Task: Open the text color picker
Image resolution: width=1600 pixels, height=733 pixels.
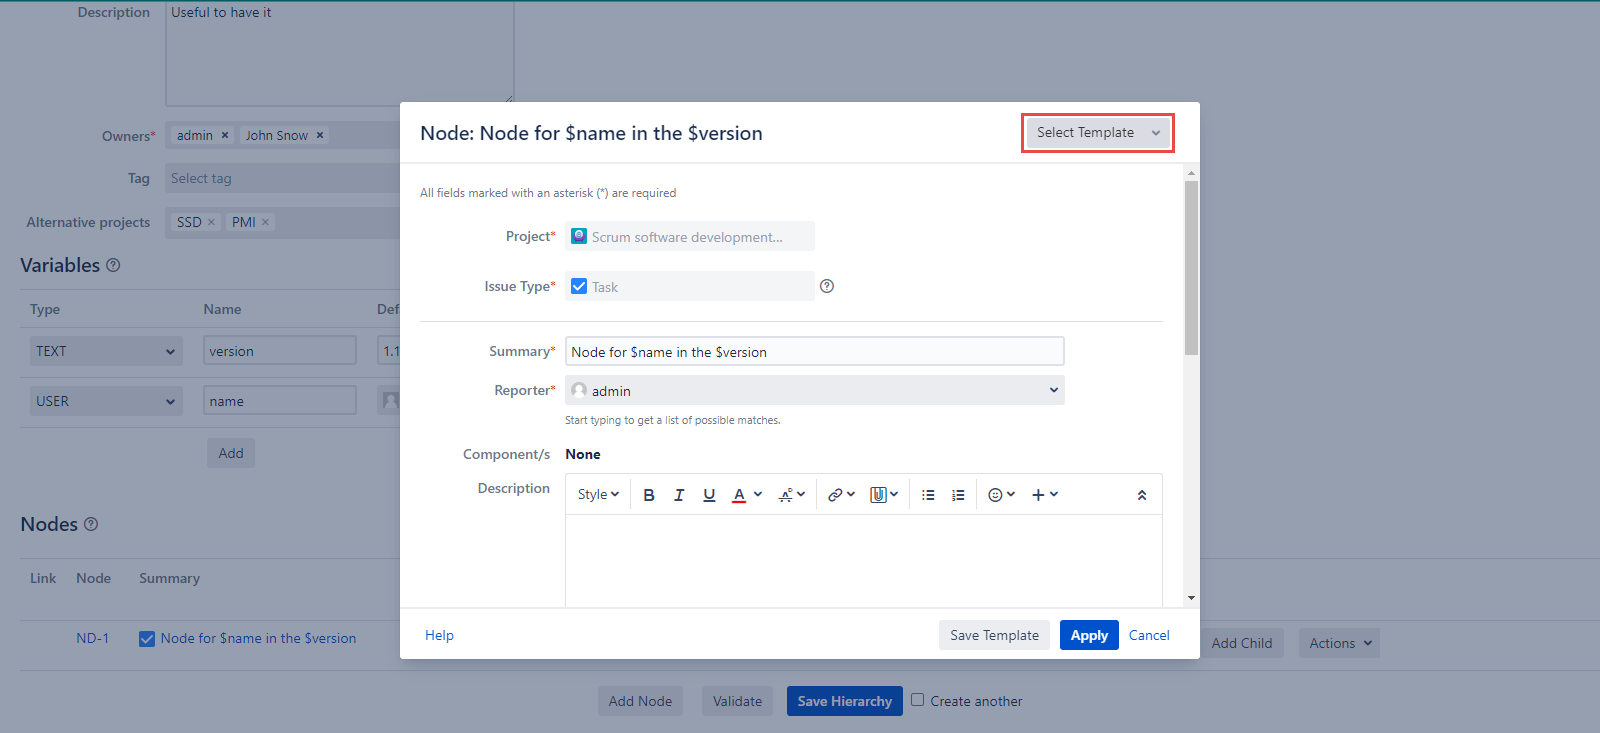Action: (746, 495)
